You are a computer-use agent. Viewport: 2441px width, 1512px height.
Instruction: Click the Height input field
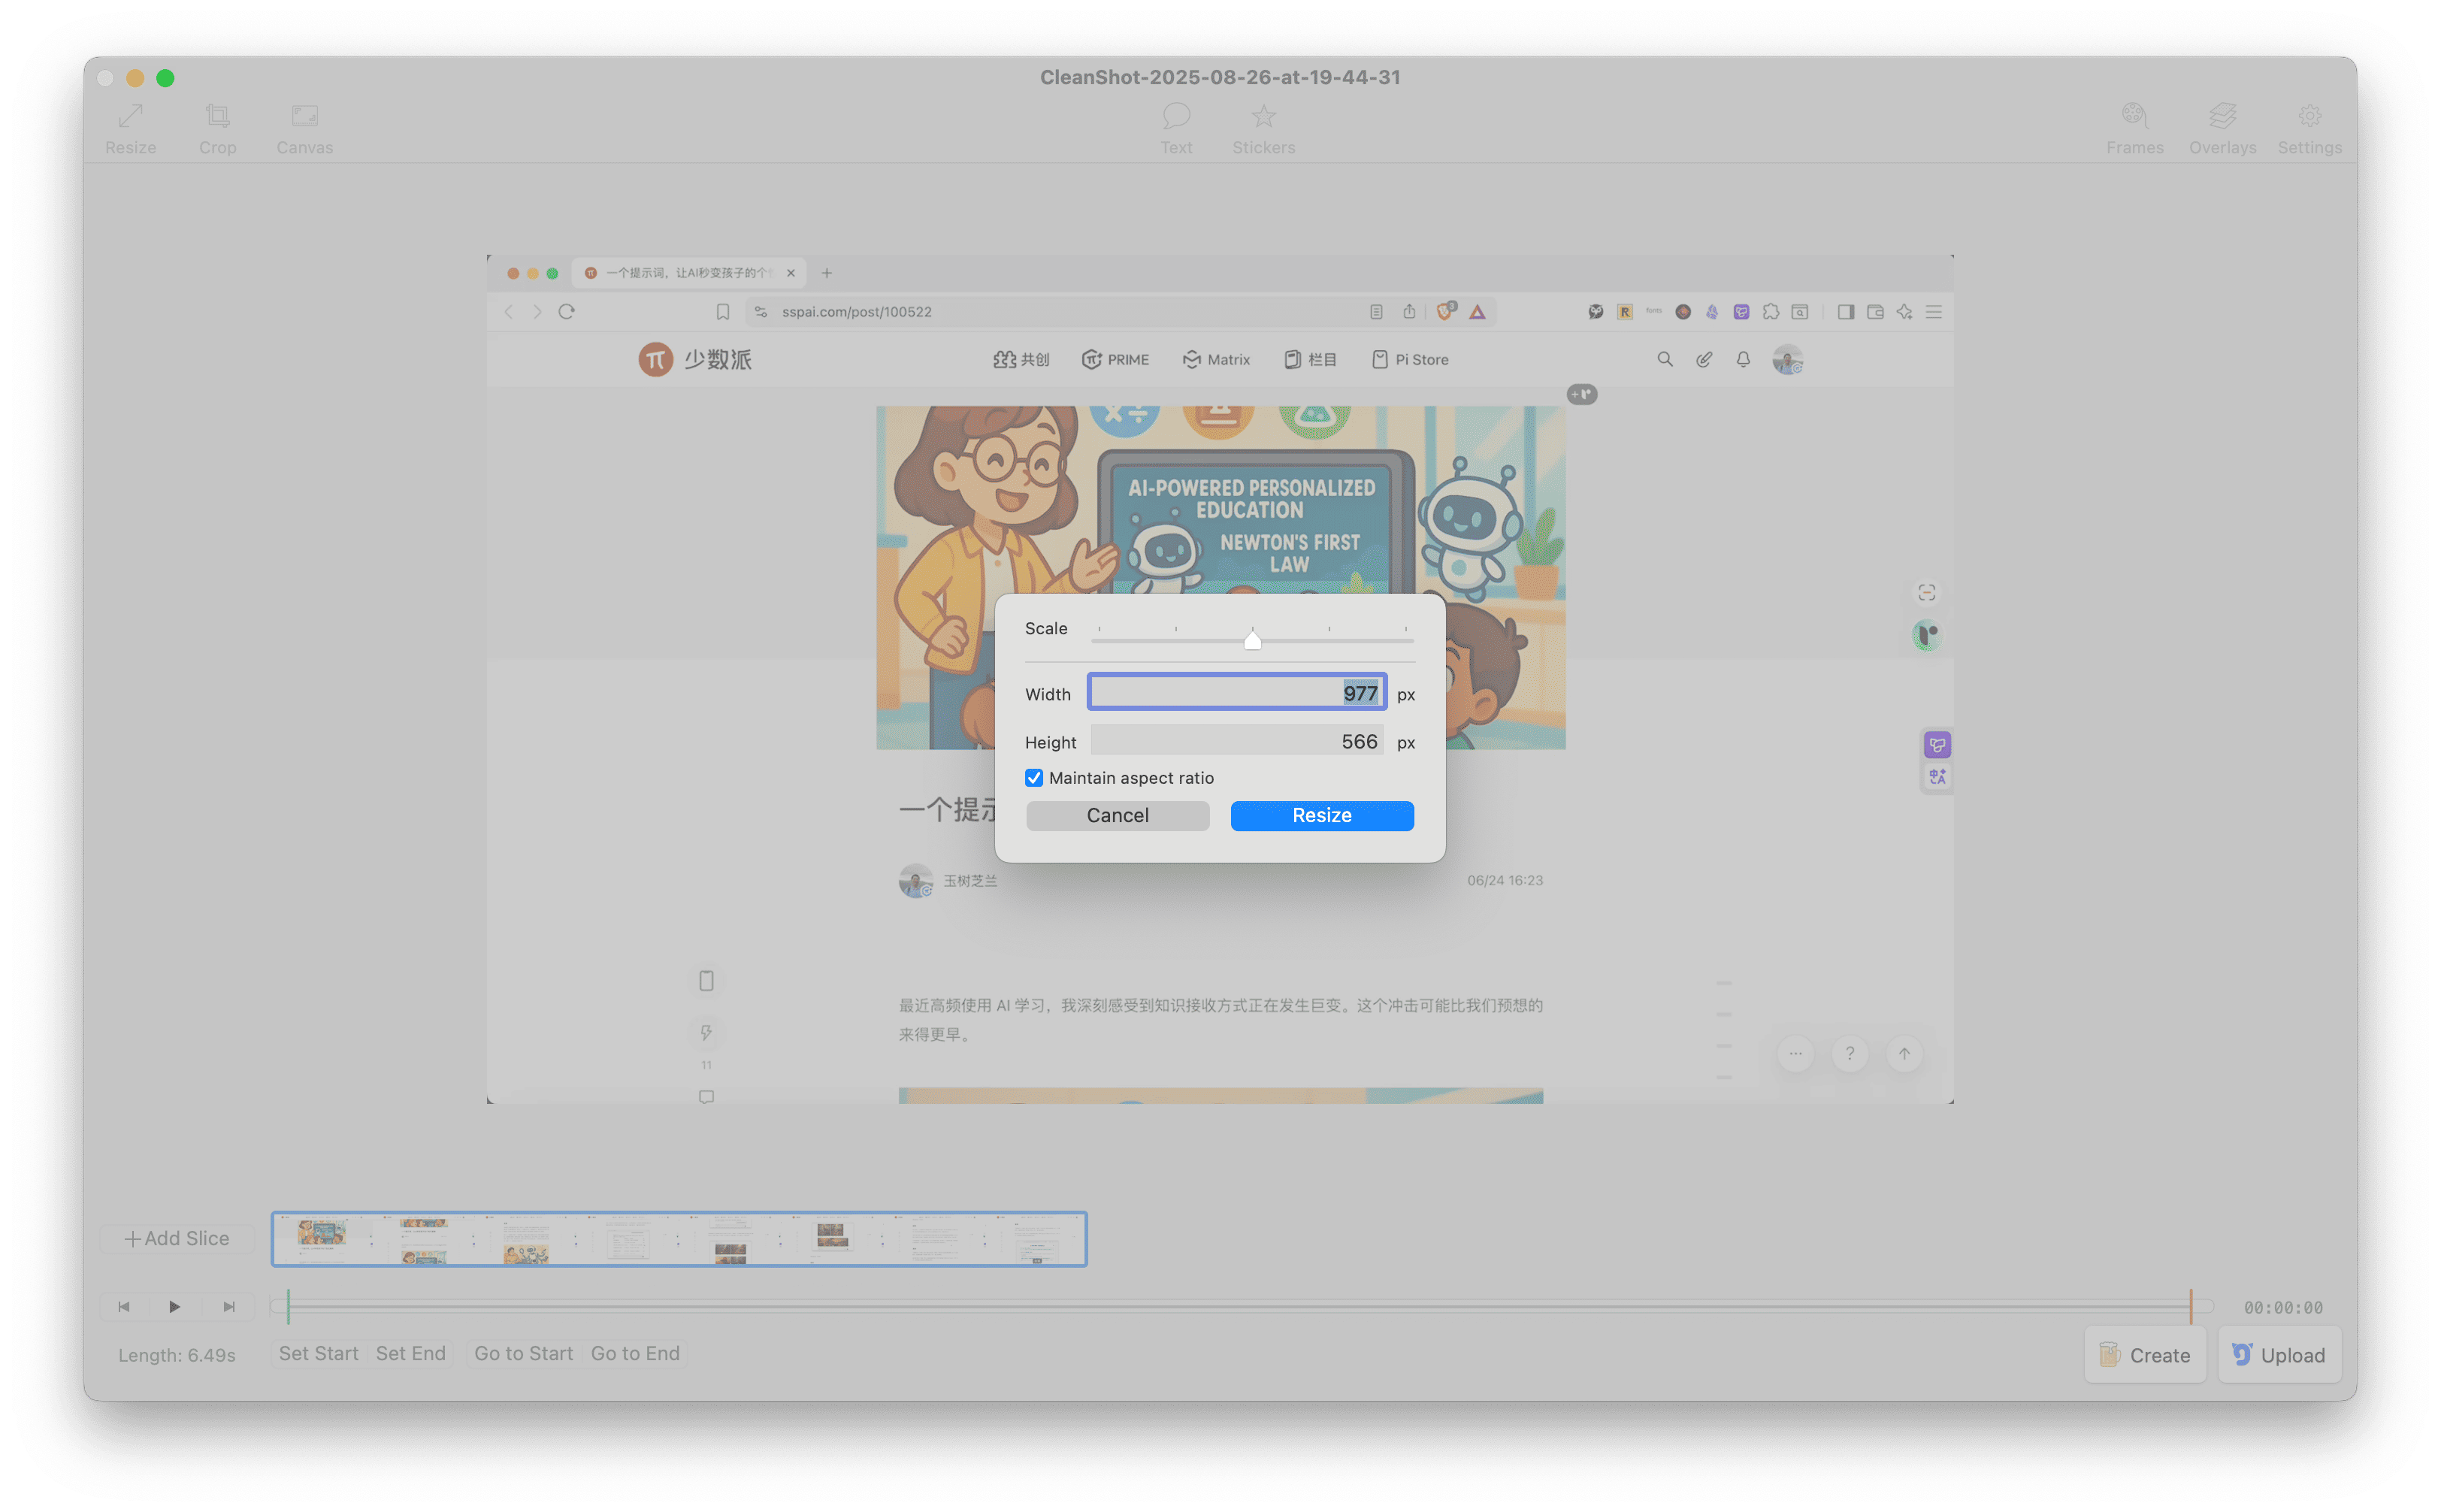pyautogui.click(x=1236, y=741)
